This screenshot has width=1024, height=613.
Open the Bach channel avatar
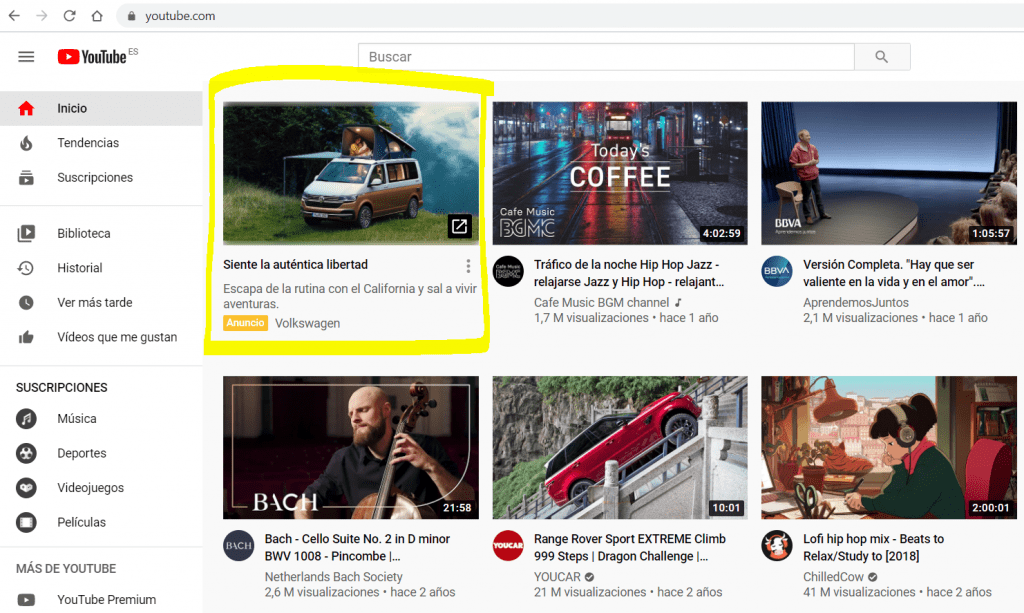(x=238, y=546)
